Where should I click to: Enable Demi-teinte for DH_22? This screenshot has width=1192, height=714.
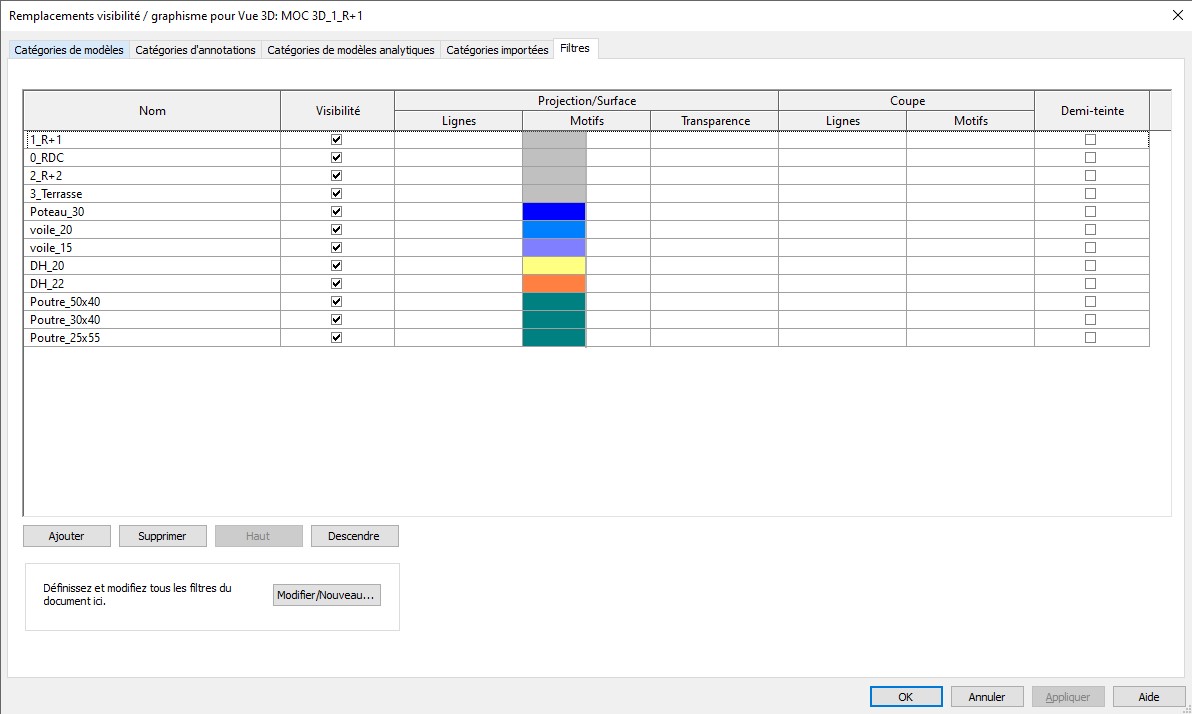(x=1090, y=284)
